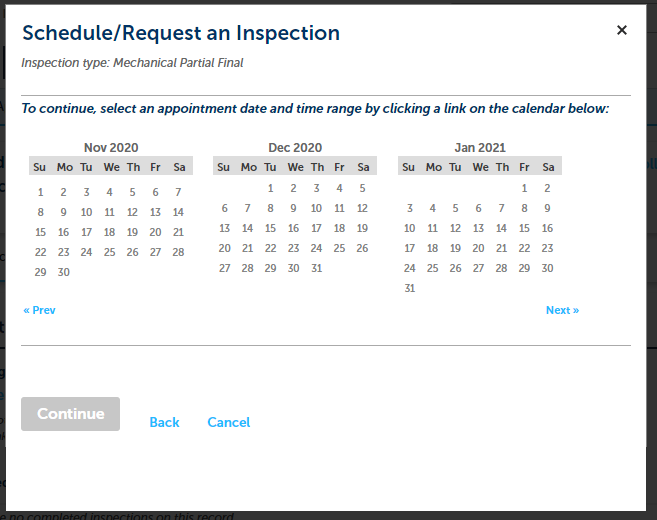Select January 13 on the calendar
Viewport: 657px width, 520px height.
478,228
